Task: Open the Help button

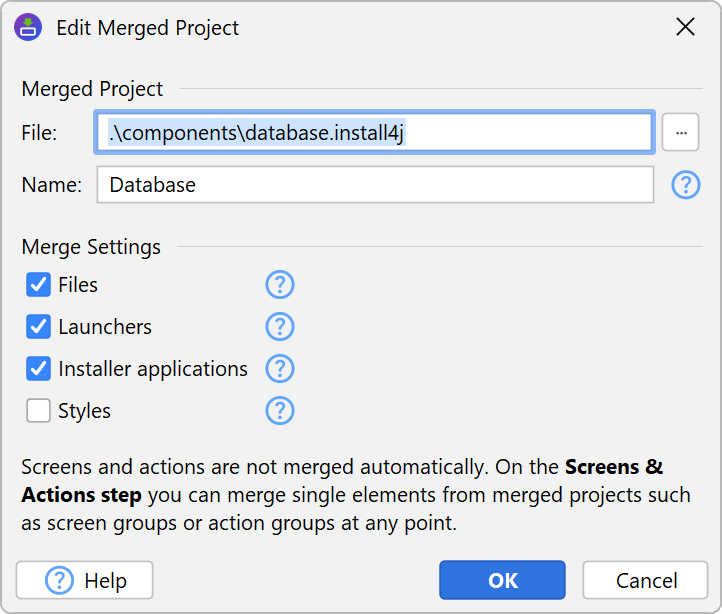Action: (x=85, y=580)
